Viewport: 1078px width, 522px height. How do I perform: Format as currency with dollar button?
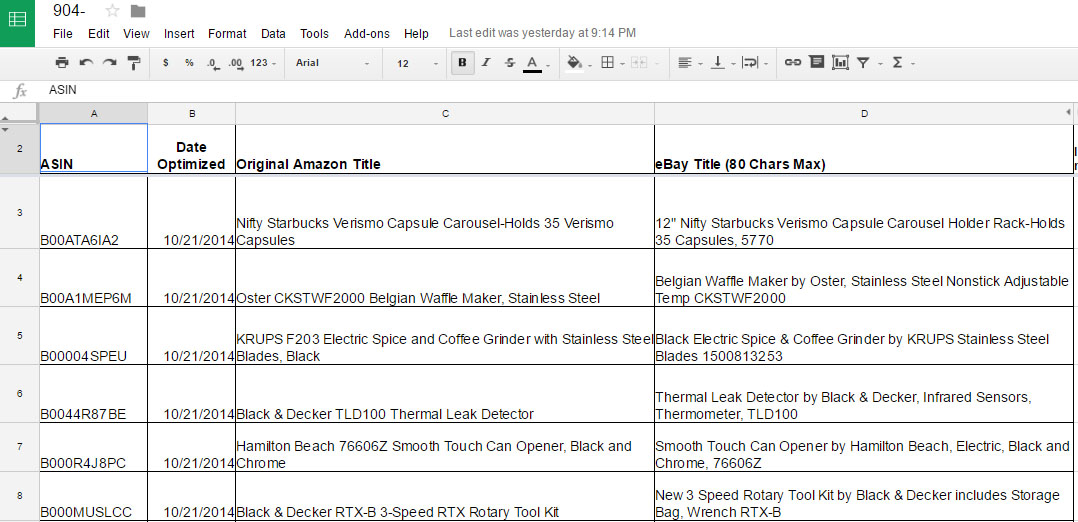point(165,63)
